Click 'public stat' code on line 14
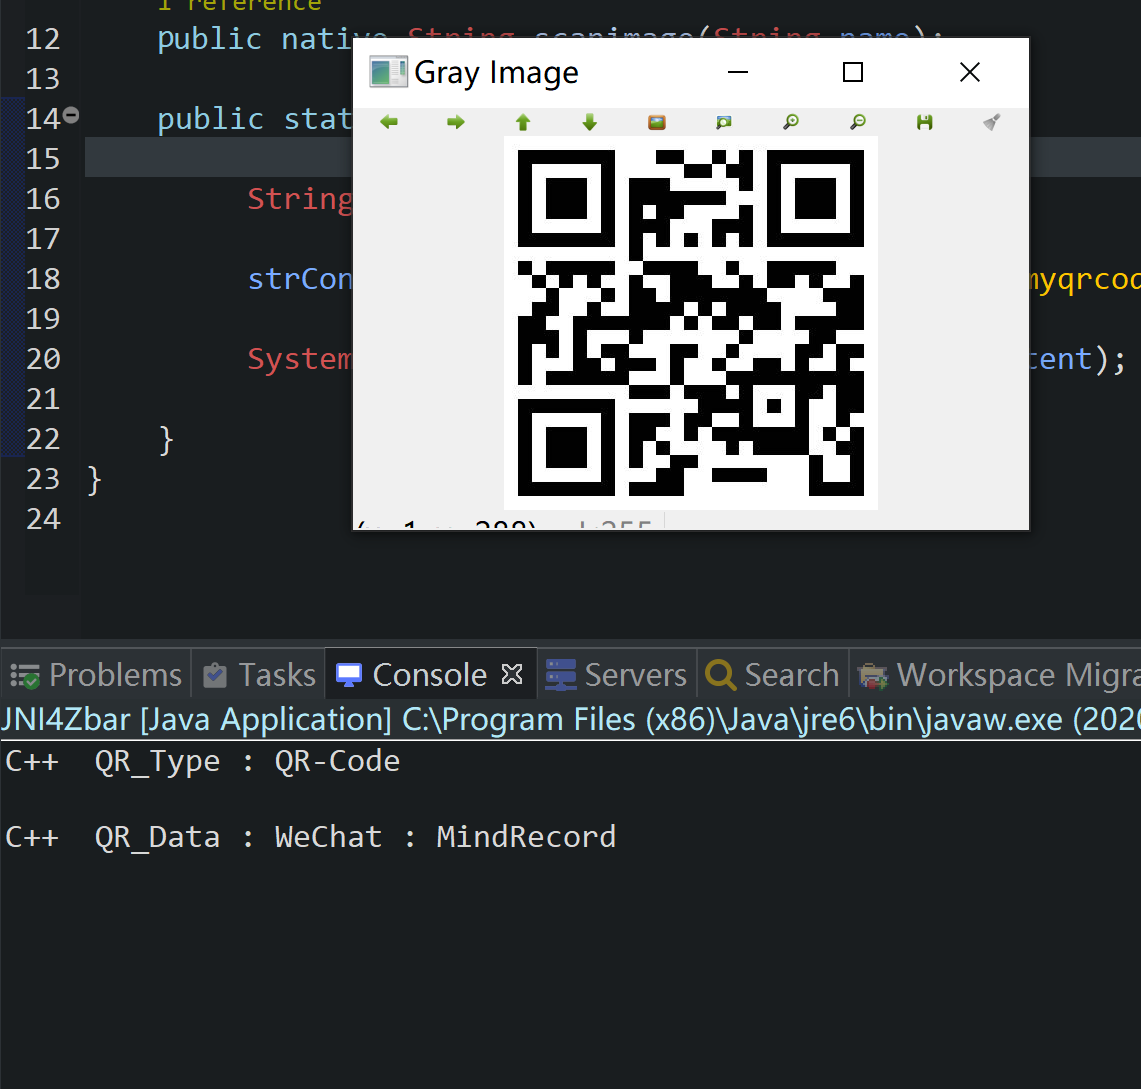This screenshot has width=1141, height=1089. (x=255, y=119)
